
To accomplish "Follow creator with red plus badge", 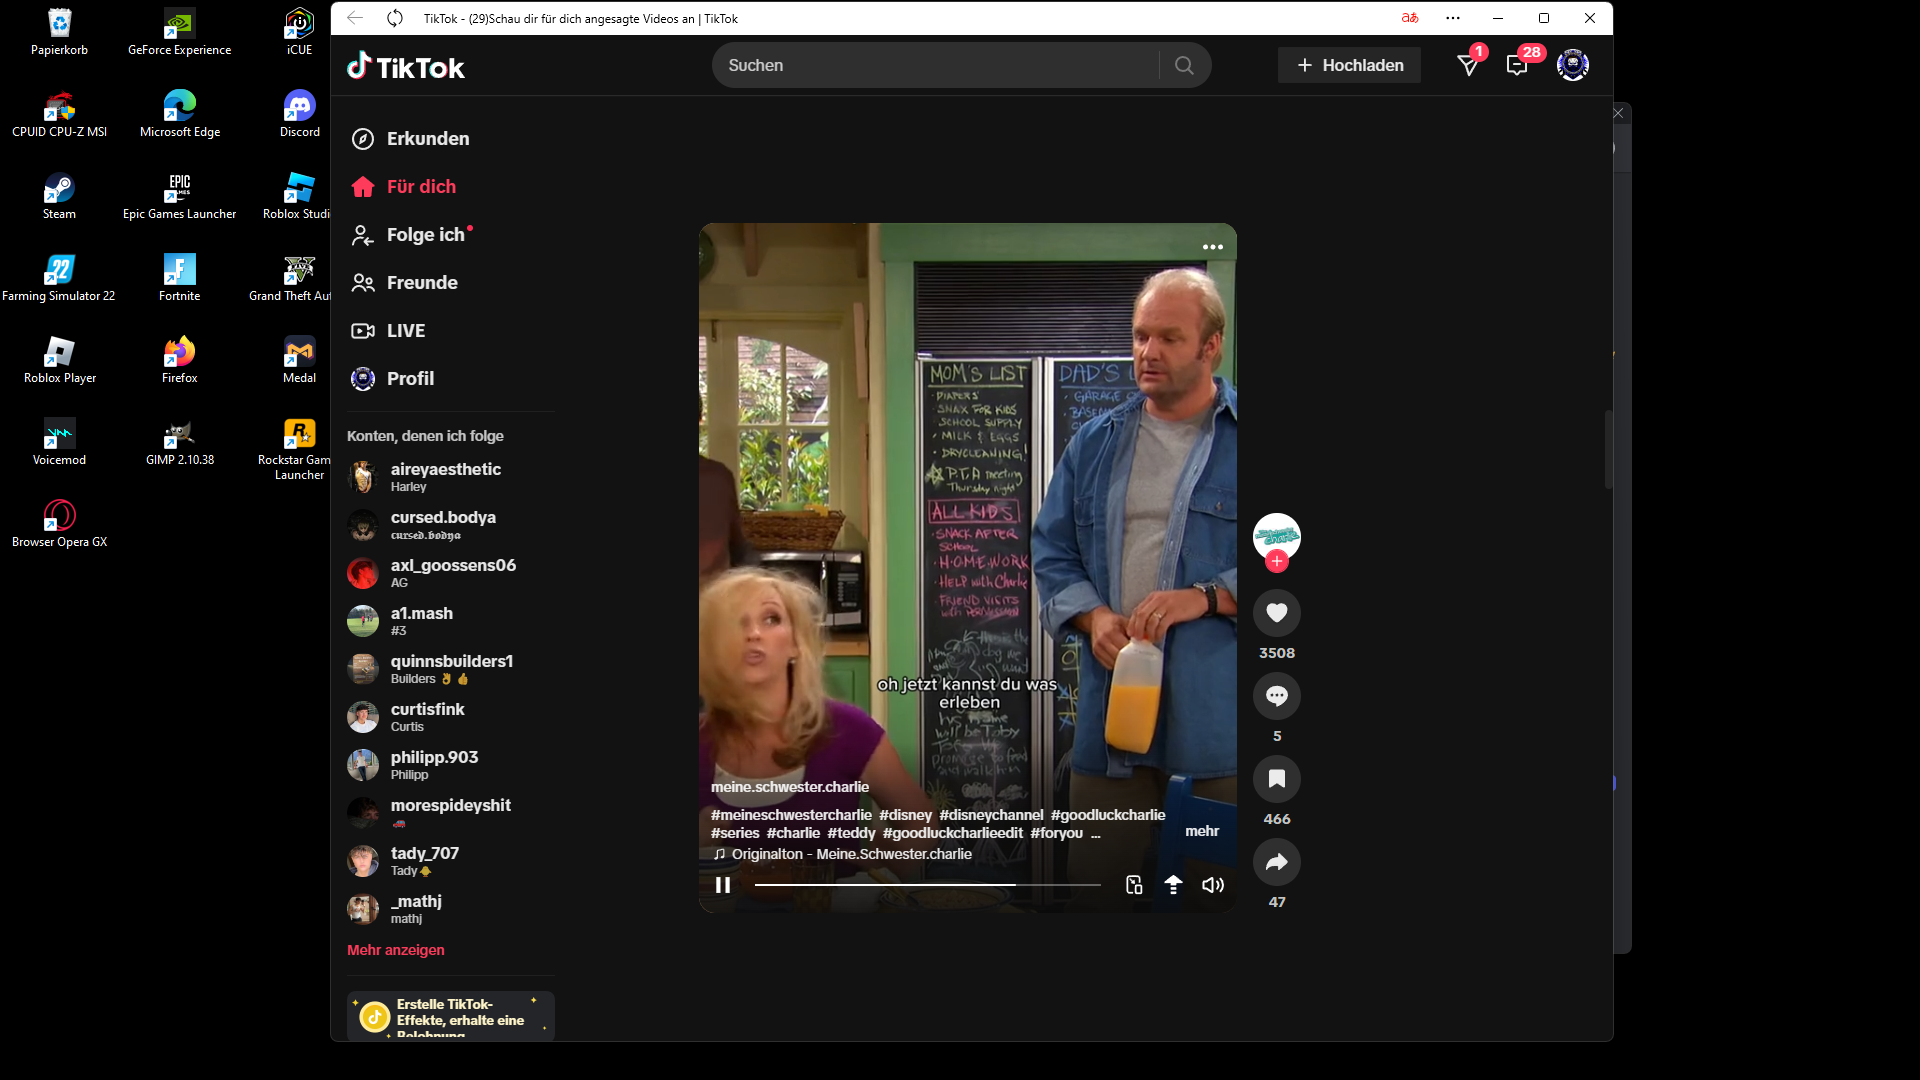I will 1277,561.
